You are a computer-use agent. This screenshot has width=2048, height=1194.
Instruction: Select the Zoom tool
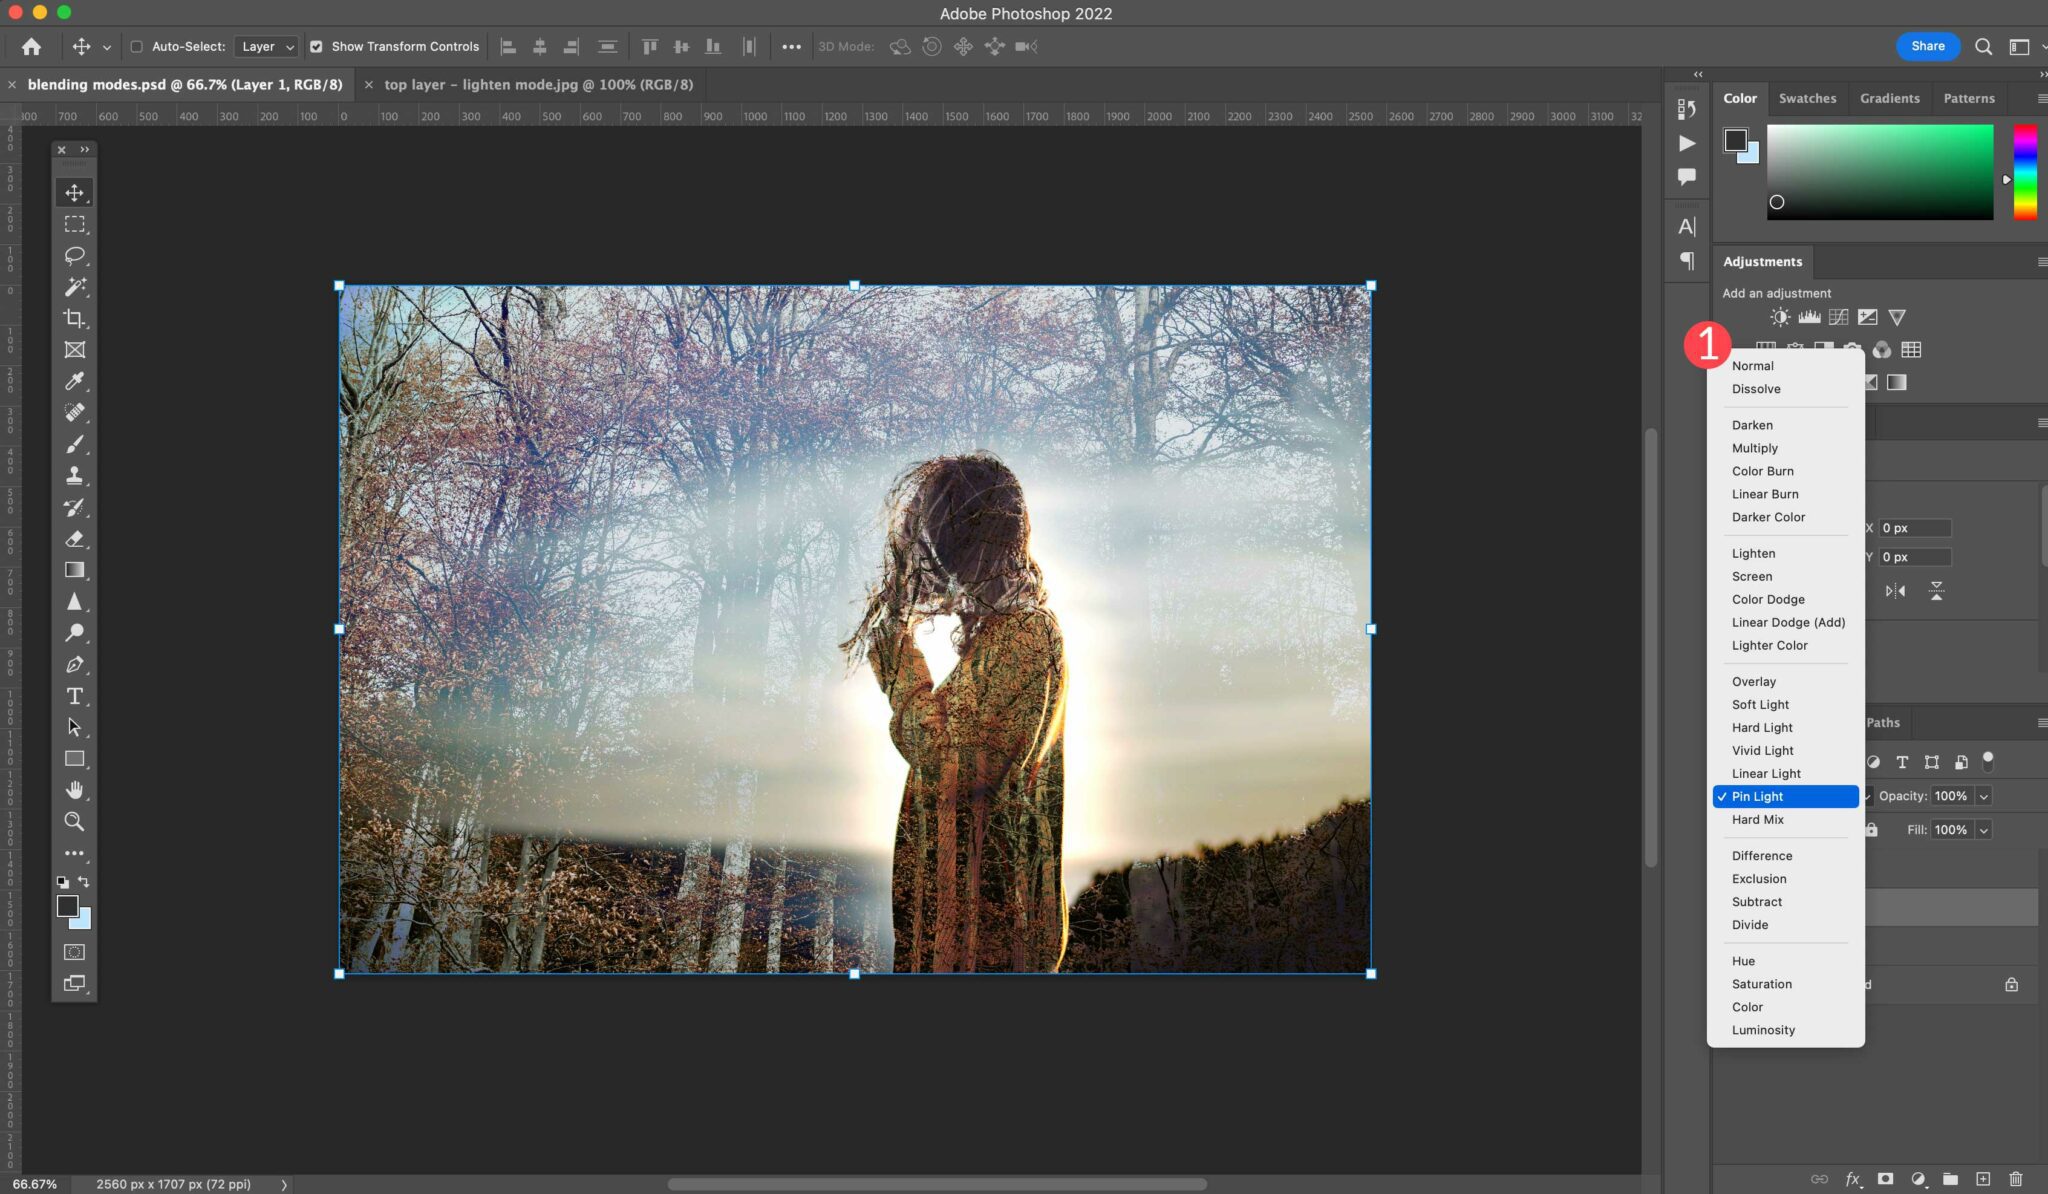tap(75, 820)
